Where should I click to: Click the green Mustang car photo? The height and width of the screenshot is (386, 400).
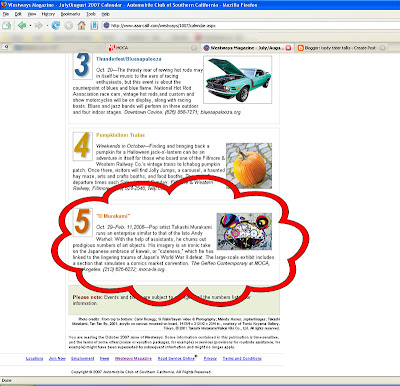click(x=238, y=80)
